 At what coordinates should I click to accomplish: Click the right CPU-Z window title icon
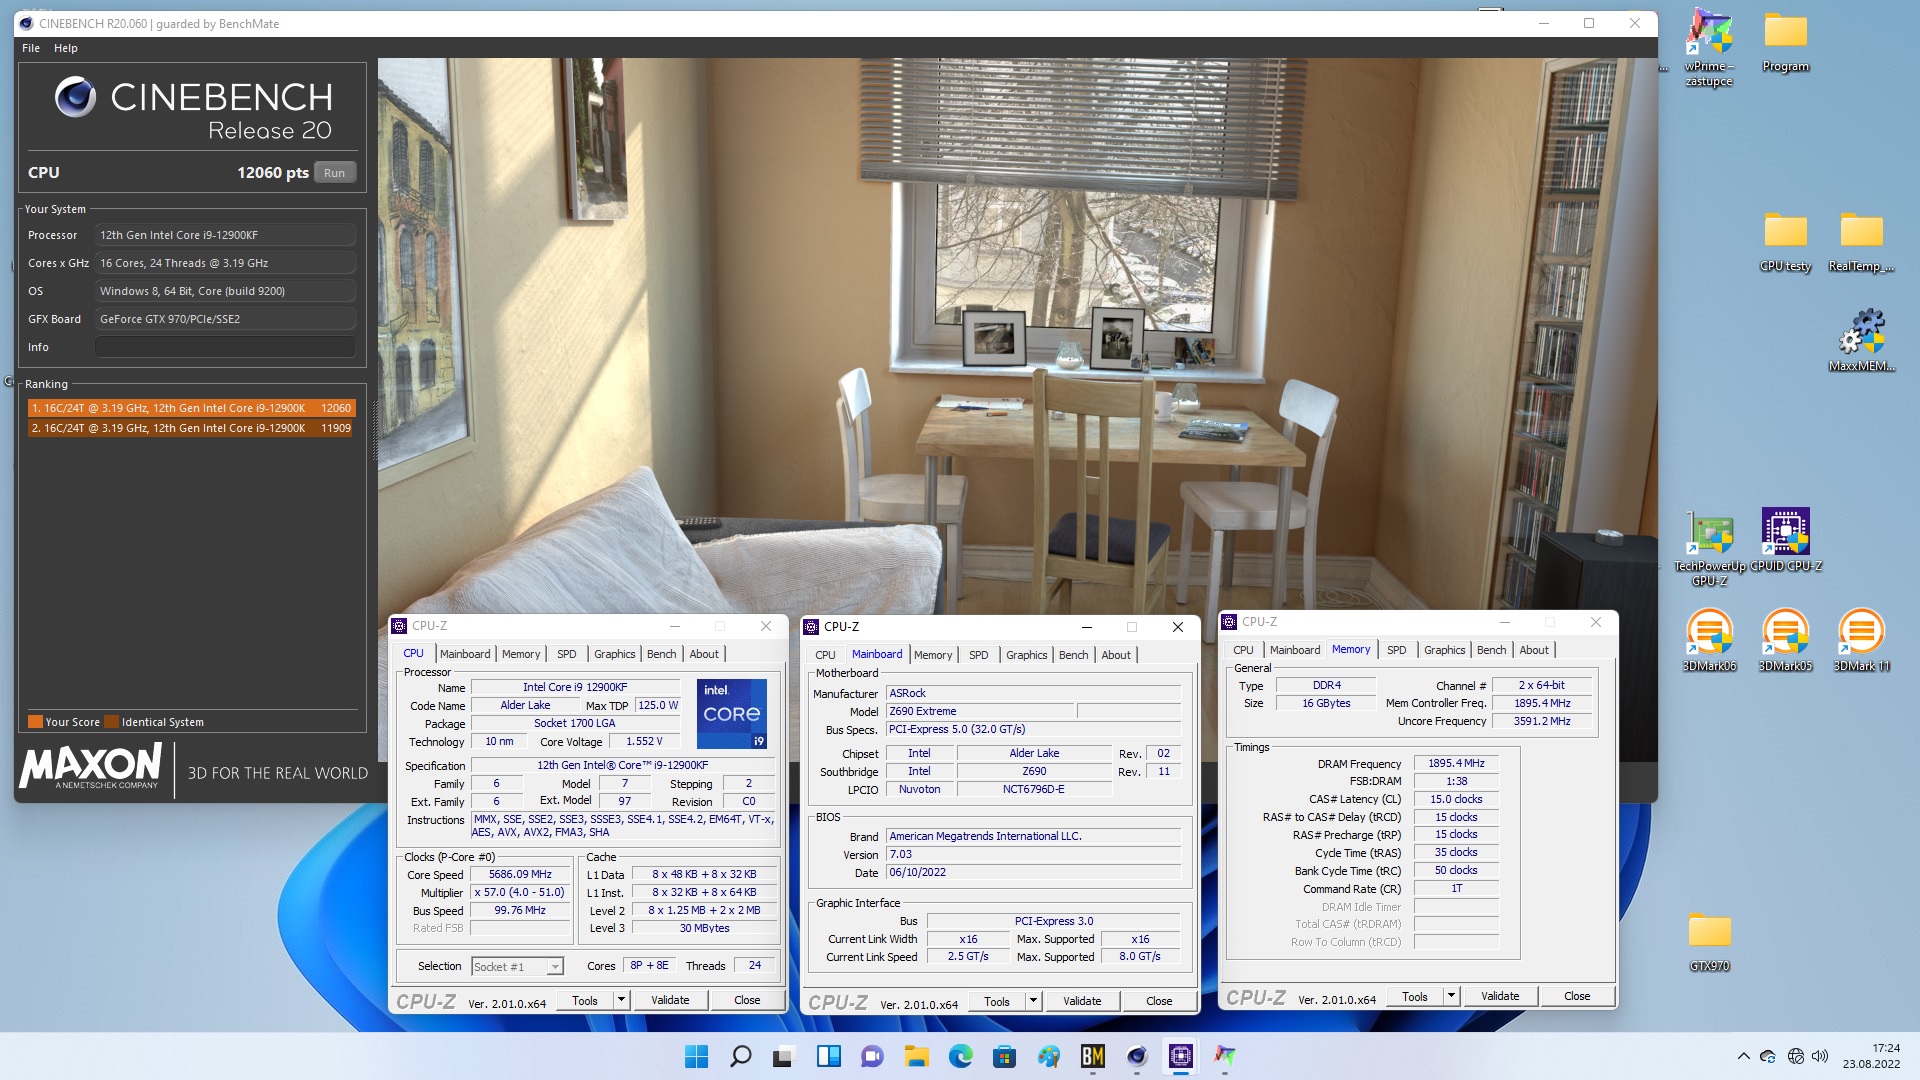pyautogui.click(x=1229, y=622)
